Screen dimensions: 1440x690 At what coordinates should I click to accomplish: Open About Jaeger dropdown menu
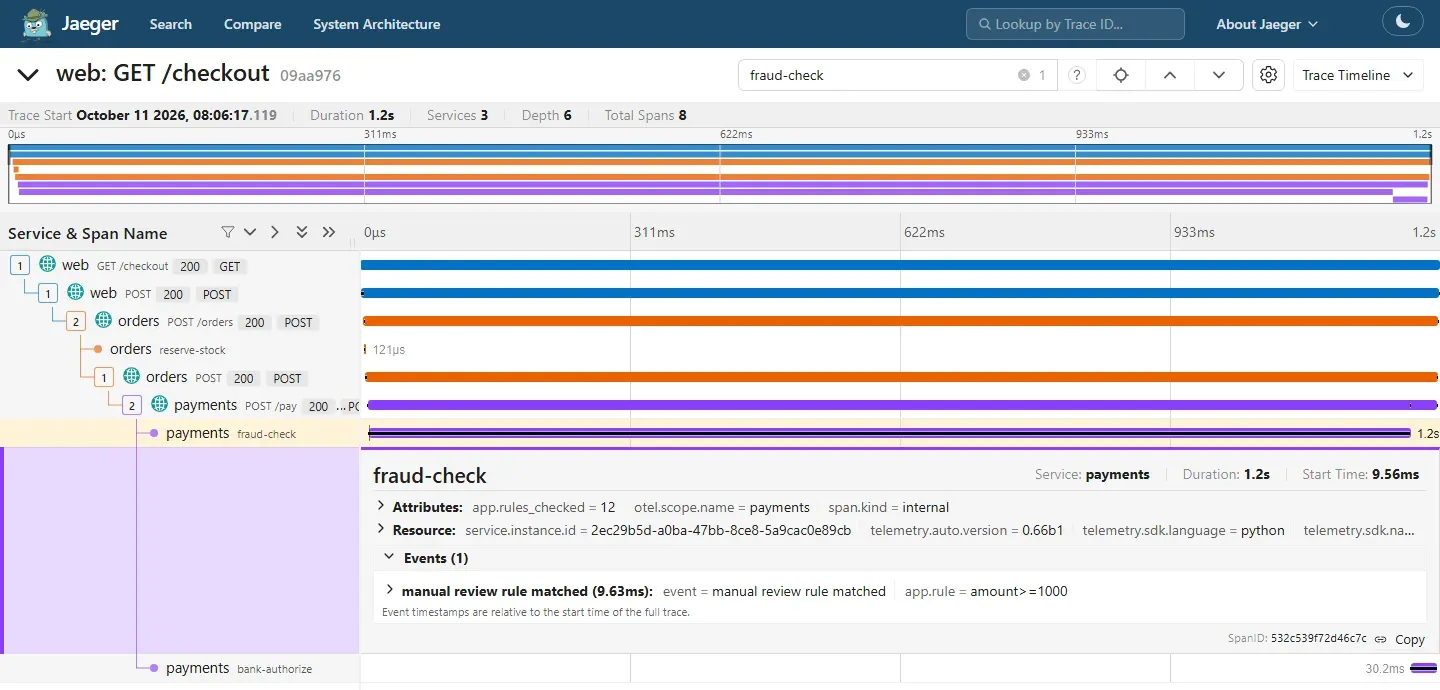click(1267, 24)
